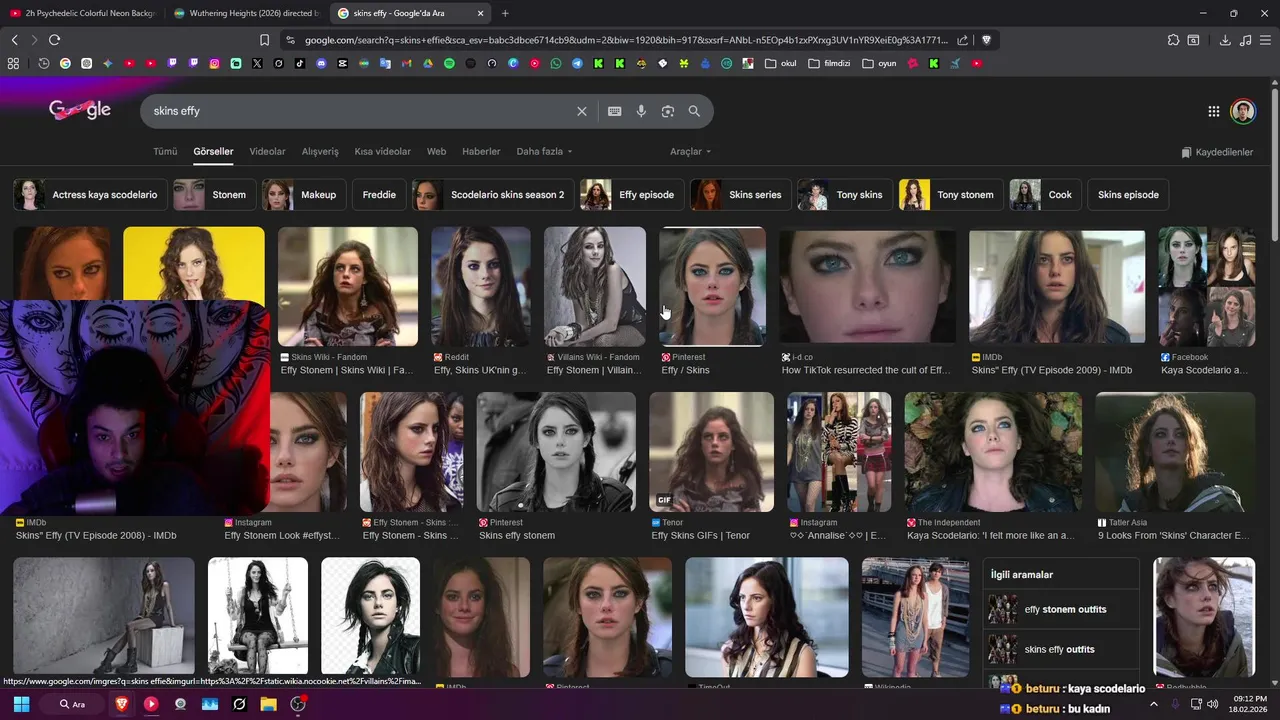1280x720 pixels.
Task: Open the Tenor 'Effy Skins GIFs' thumbnail
Action: coord(711,452)
